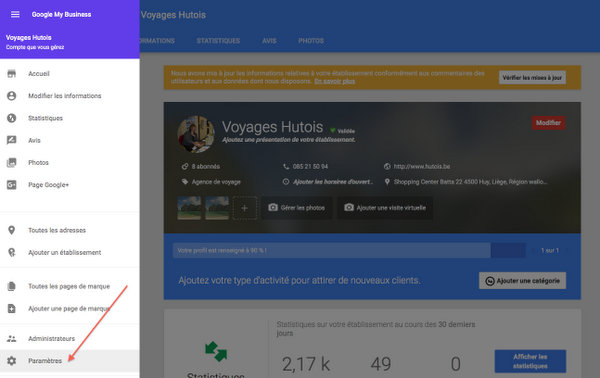This screenshot has height=378, width=600.
Task: Click the Modifier les informations person icon
Action: click(x=11, y=96)
